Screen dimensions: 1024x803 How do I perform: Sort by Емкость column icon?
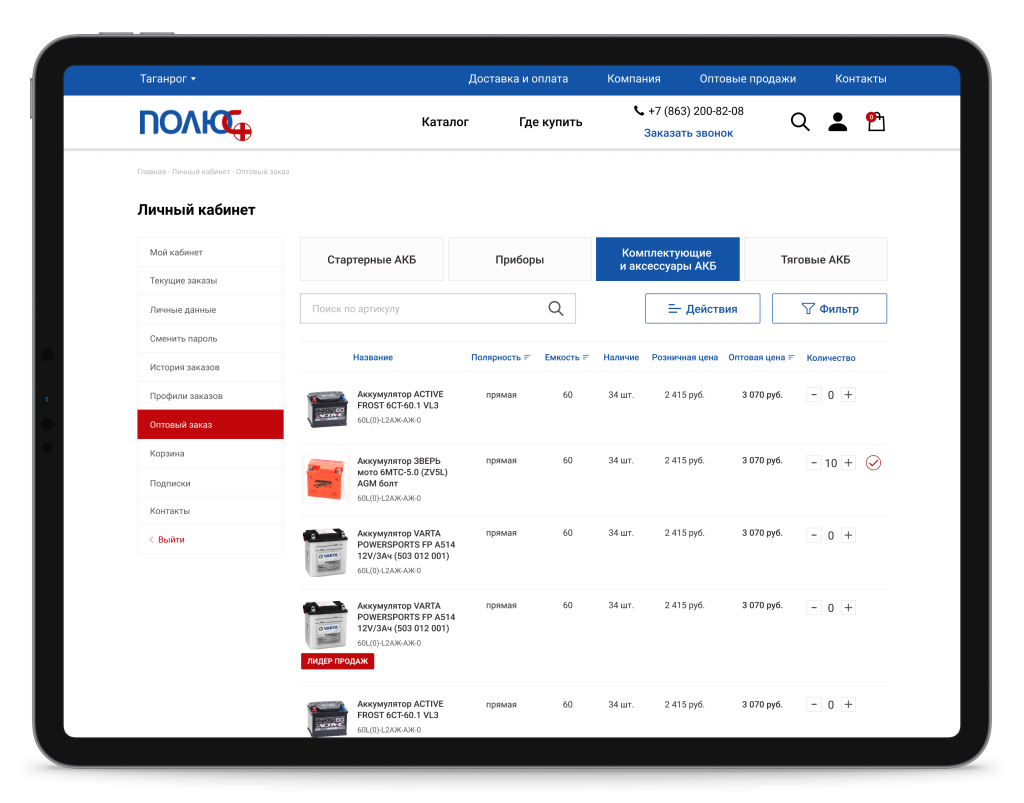click(586, 358)
